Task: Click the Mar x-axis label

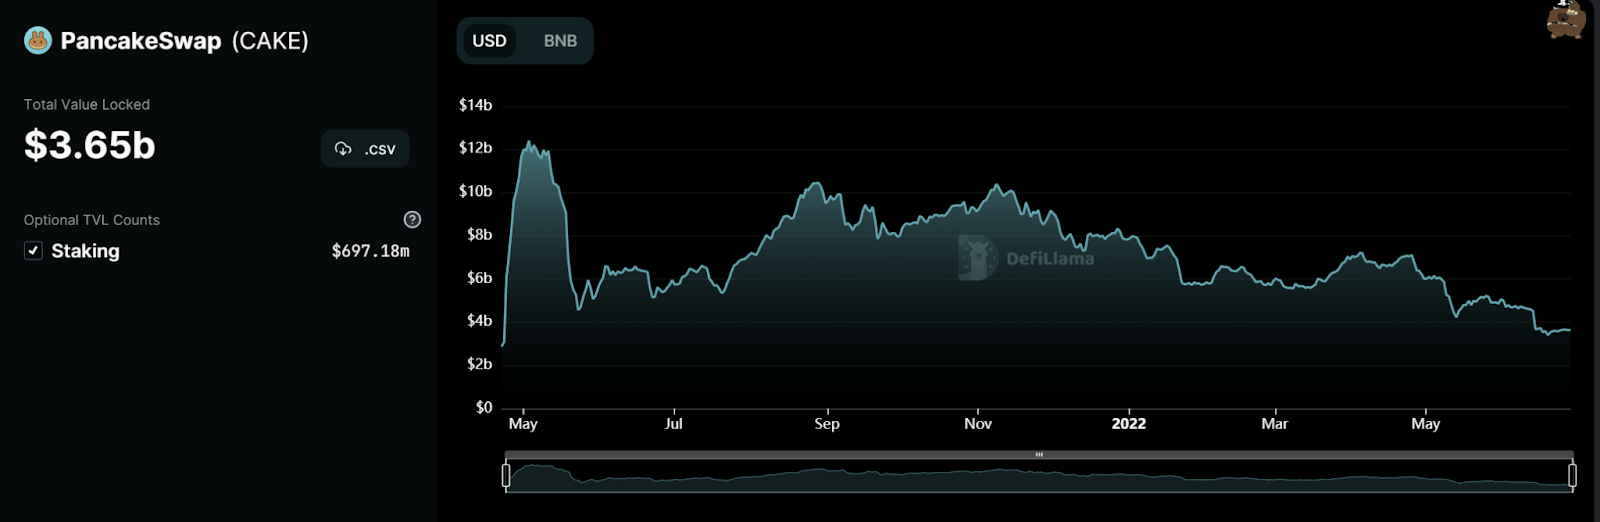Action: 1274,424
